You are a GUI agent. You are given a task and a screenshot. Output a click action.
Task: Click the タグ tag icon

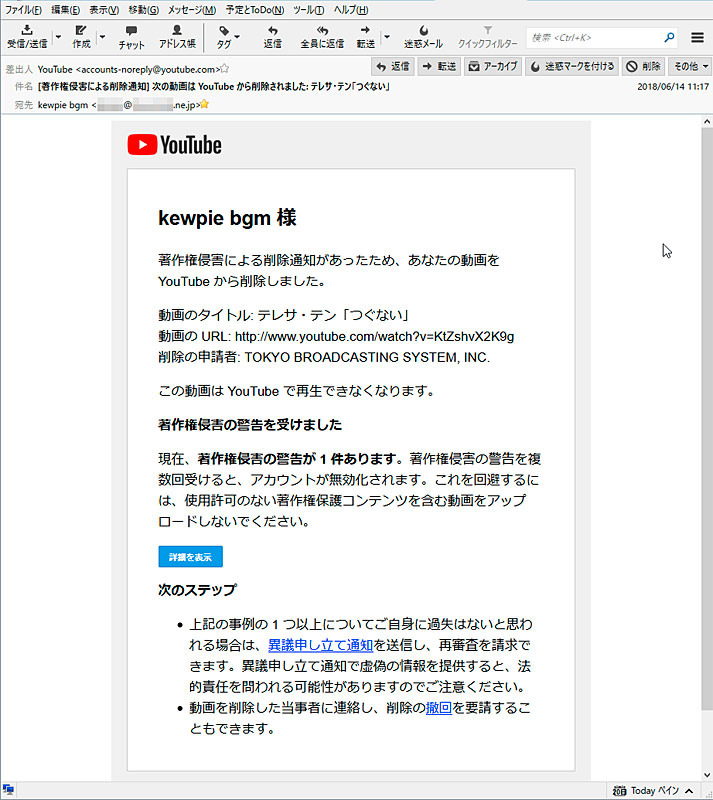tap(224, 31)
